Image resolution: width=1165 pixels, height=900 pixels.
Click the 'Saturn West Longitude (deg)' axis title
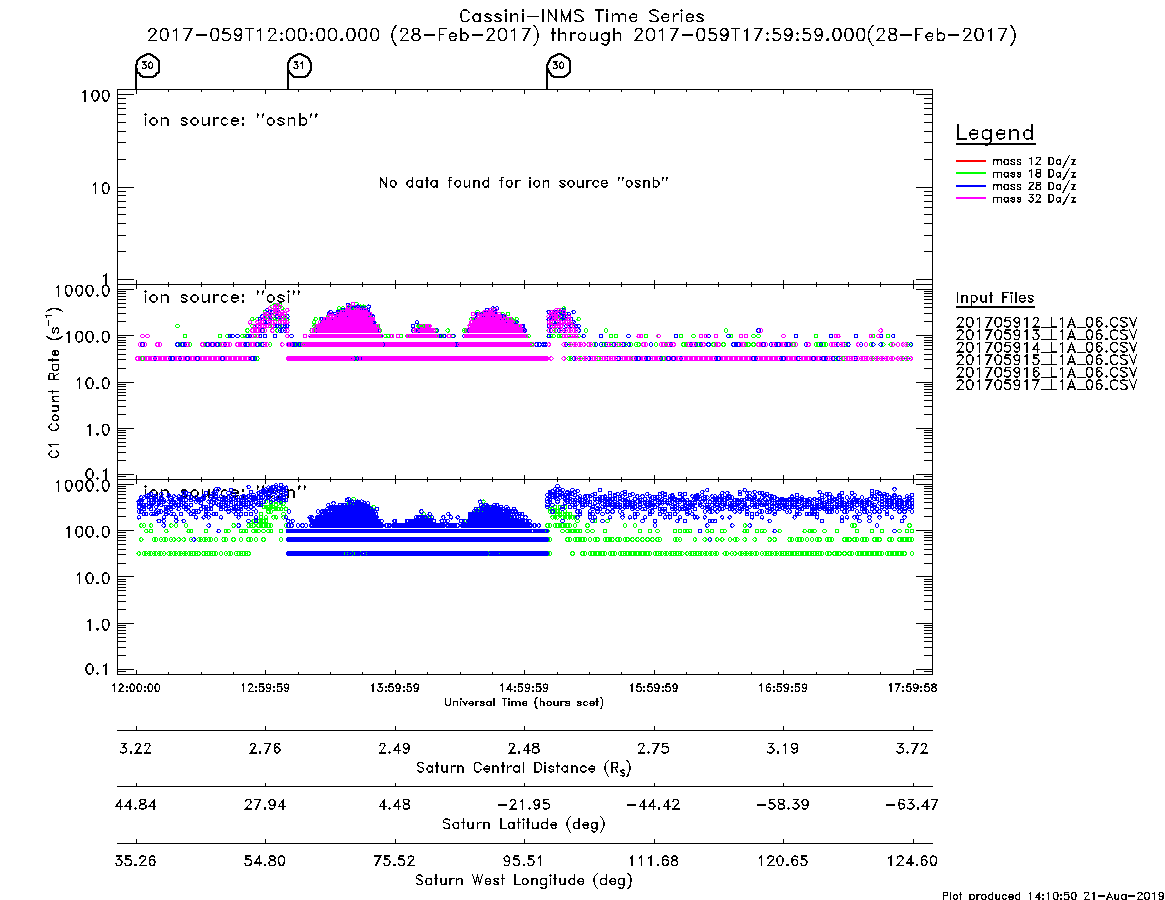(x=524, y=881)
